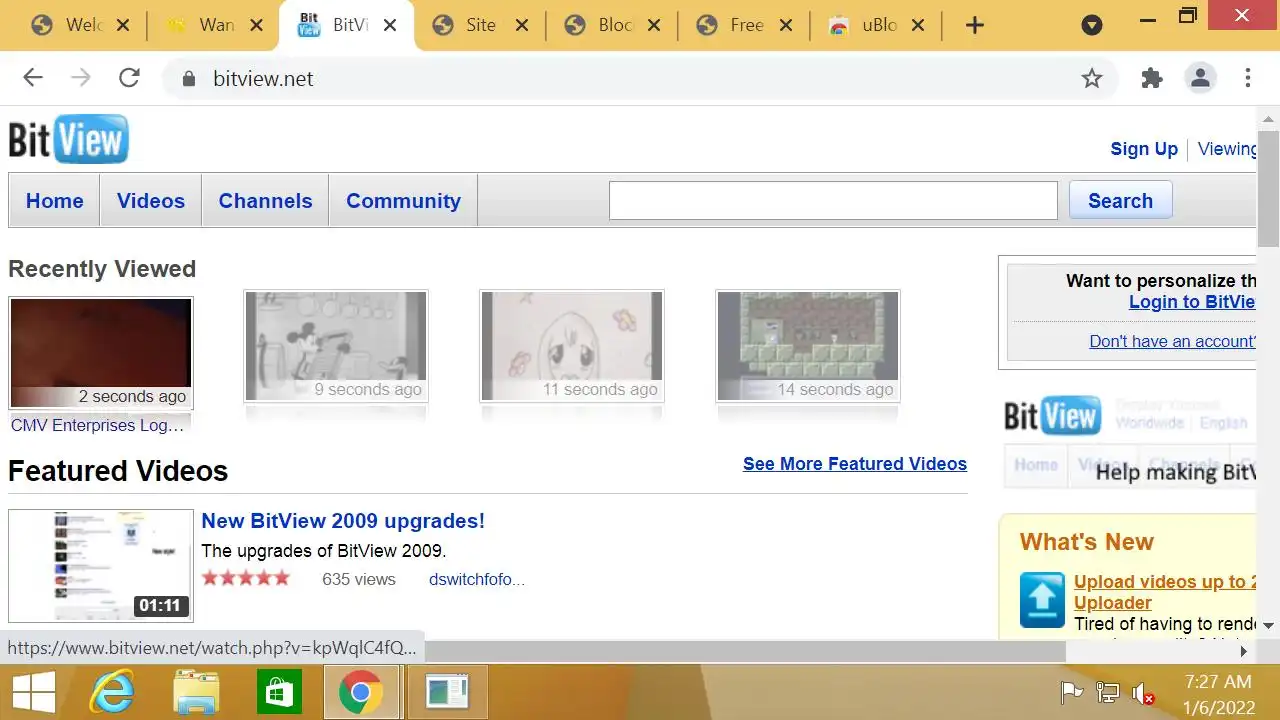Switch to the uBlo tab
The width and height of the screenshot is (1280, 720).
pyautogui.click(x=878, y=25)
